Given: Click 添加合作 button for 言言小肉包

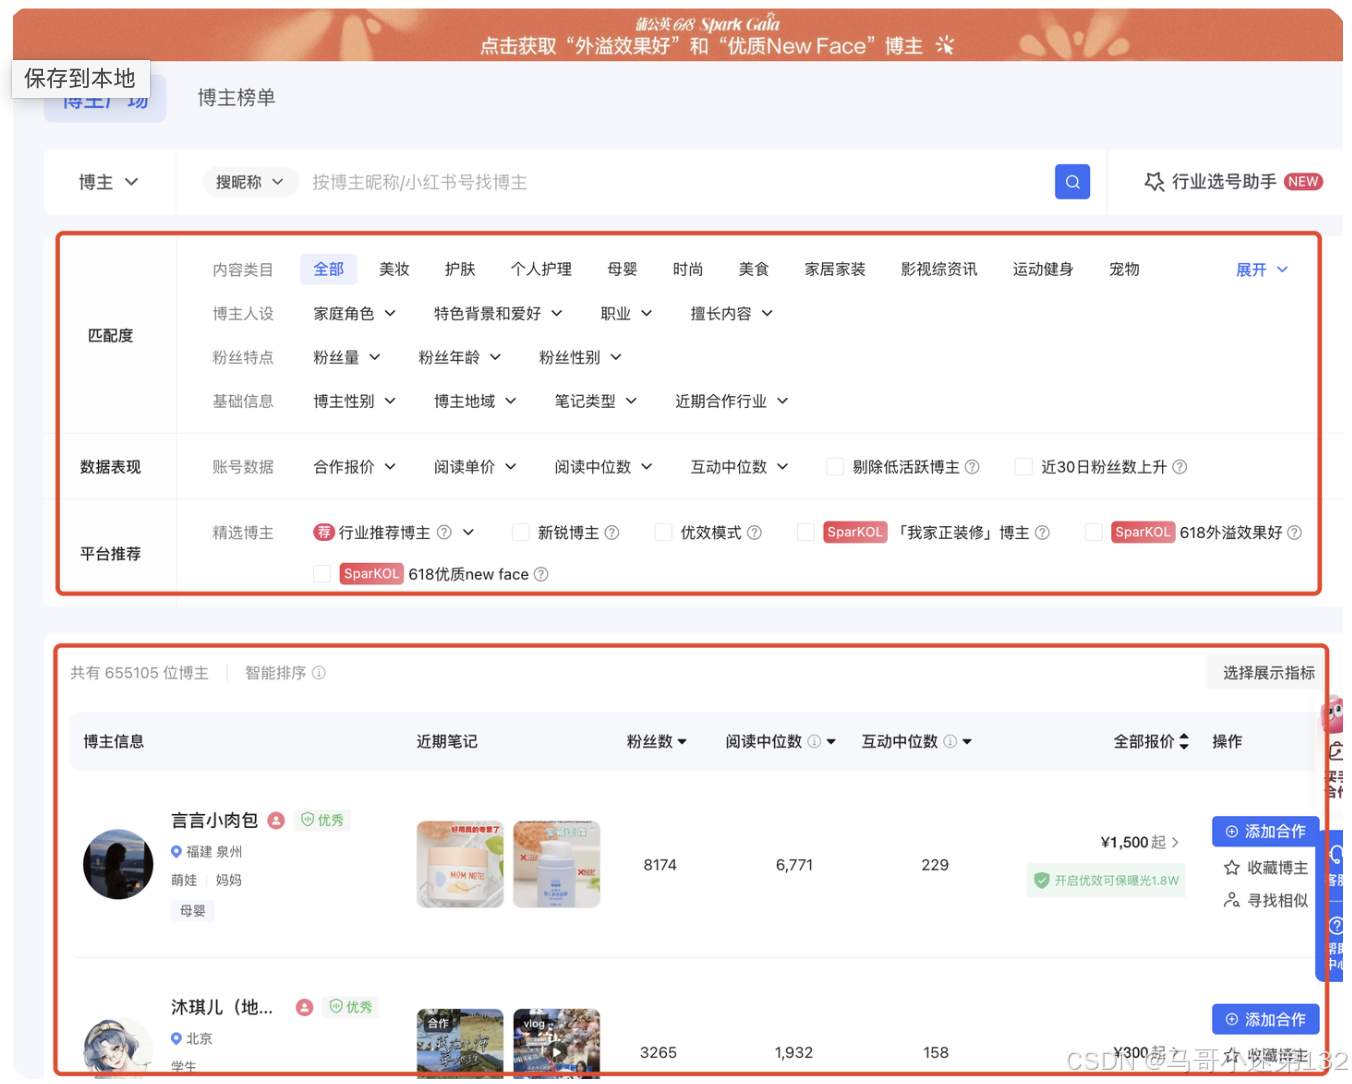Looking at the screenshot, I should point(1265,831).
